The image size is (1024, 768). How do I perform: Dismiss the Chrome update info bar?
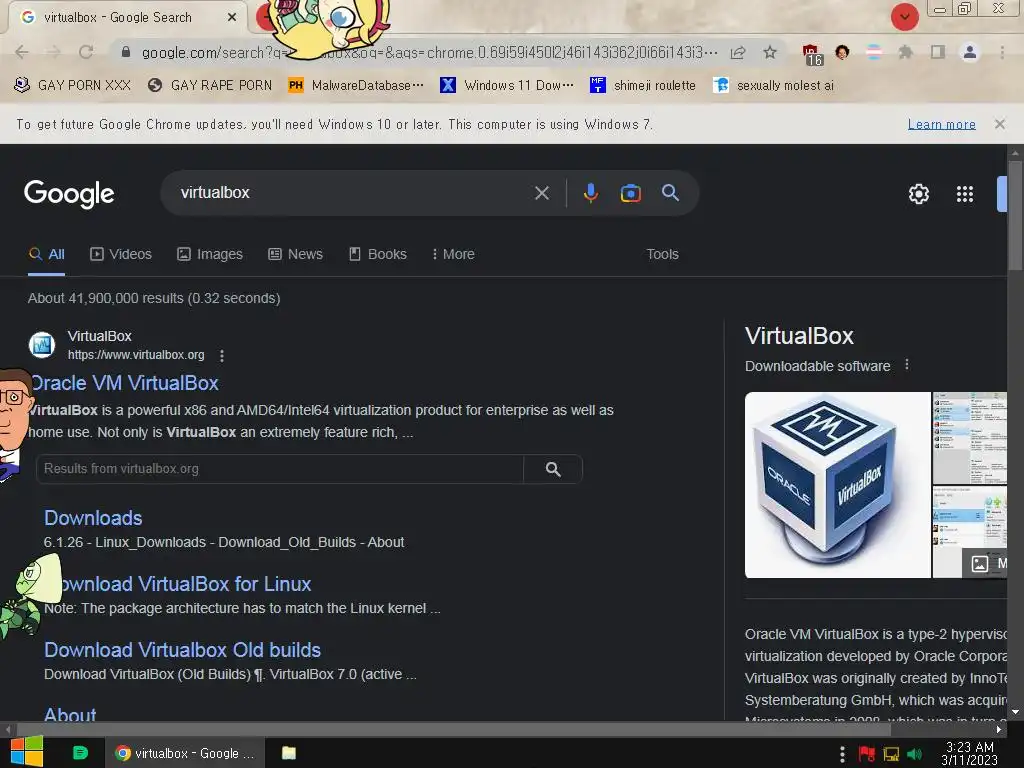click(x=999, y=124)
